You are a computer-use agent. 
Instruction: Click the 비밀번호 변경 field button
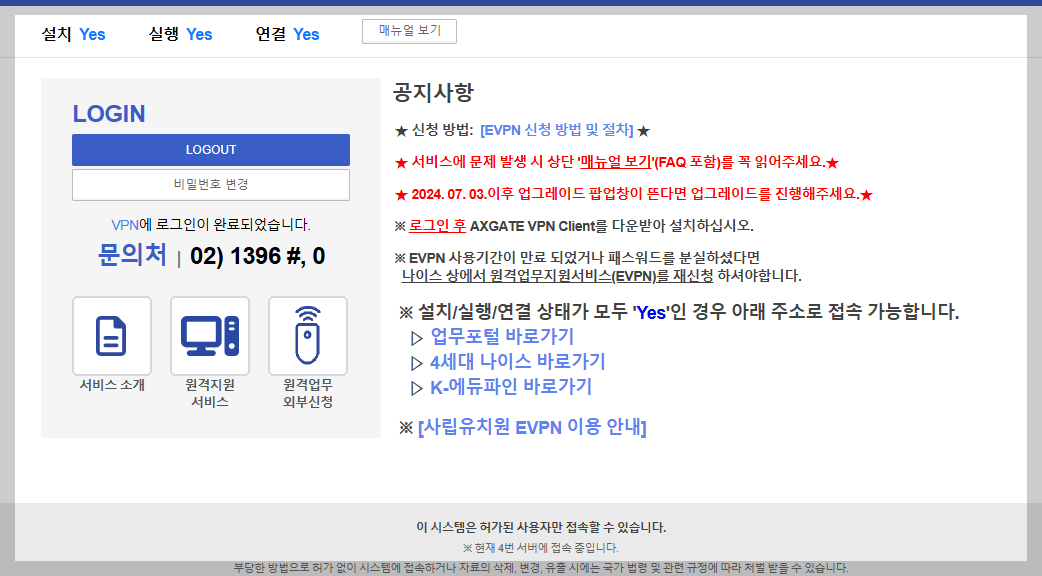pos(210,185)
